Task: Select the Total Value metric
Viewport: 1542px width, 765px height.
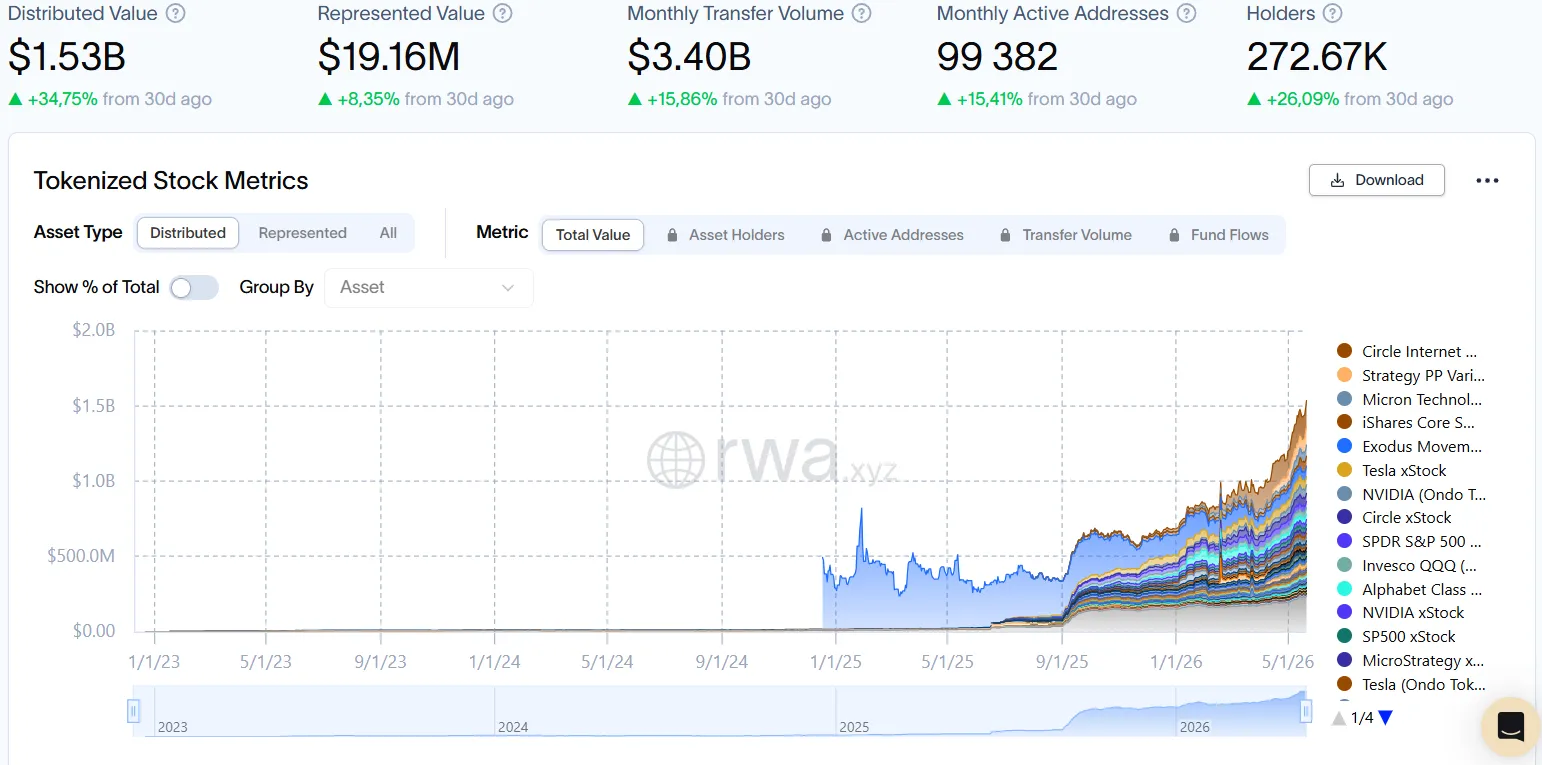Action: (x=593, y=235)
